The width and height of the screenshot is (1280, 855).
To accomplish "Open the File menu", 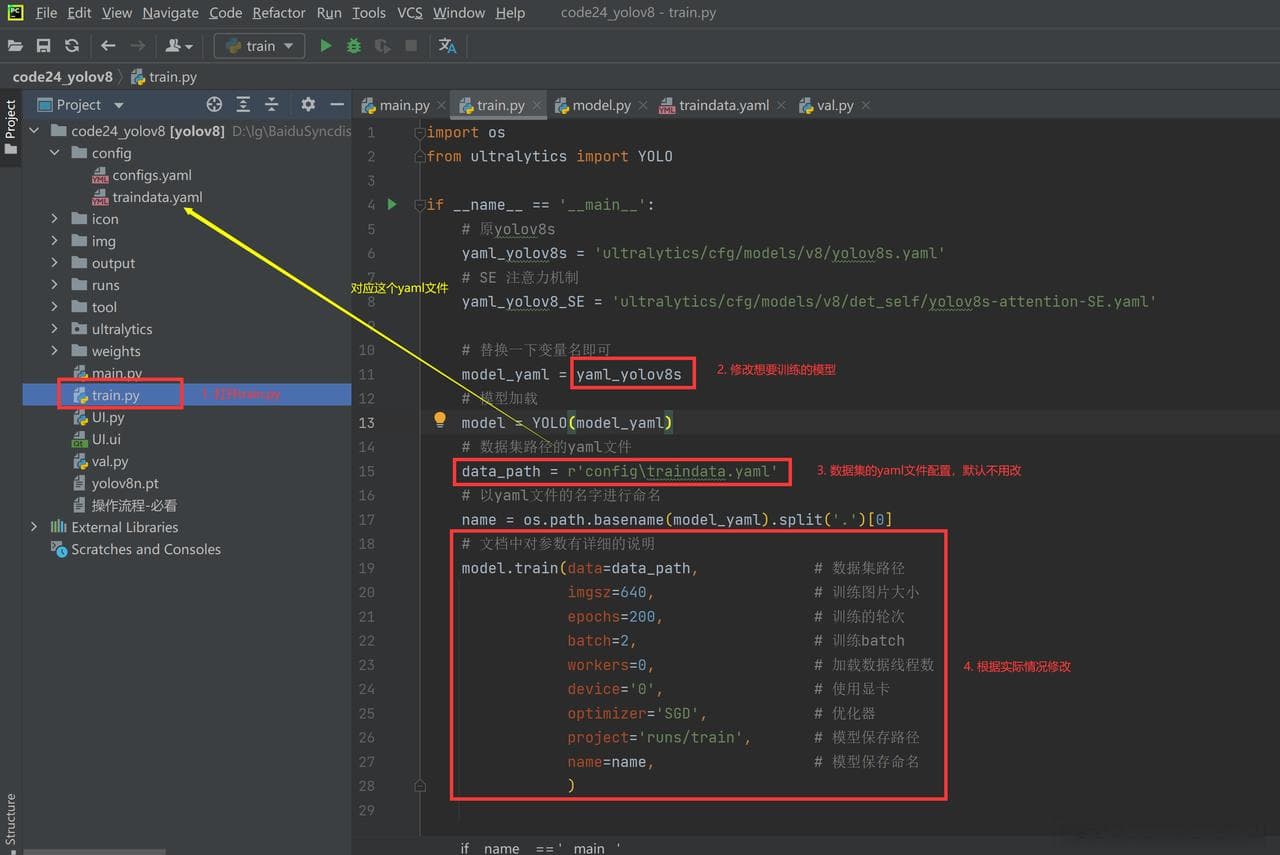I will 46,13.
